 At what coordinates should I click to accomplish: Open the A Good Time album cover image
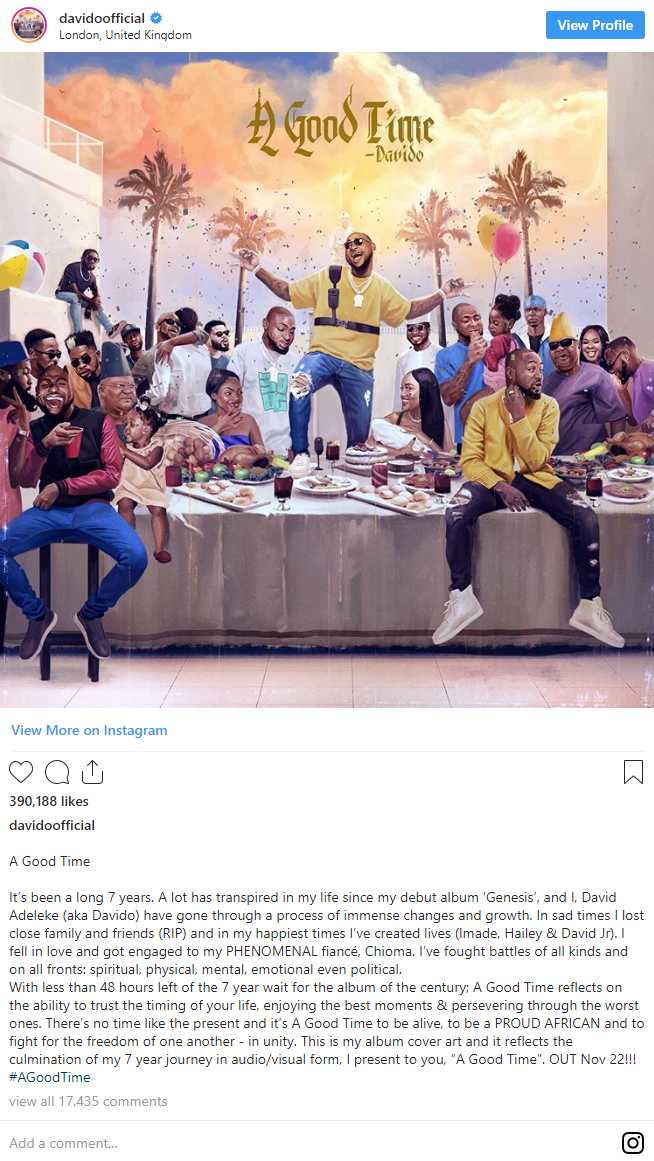pos(327,380)
